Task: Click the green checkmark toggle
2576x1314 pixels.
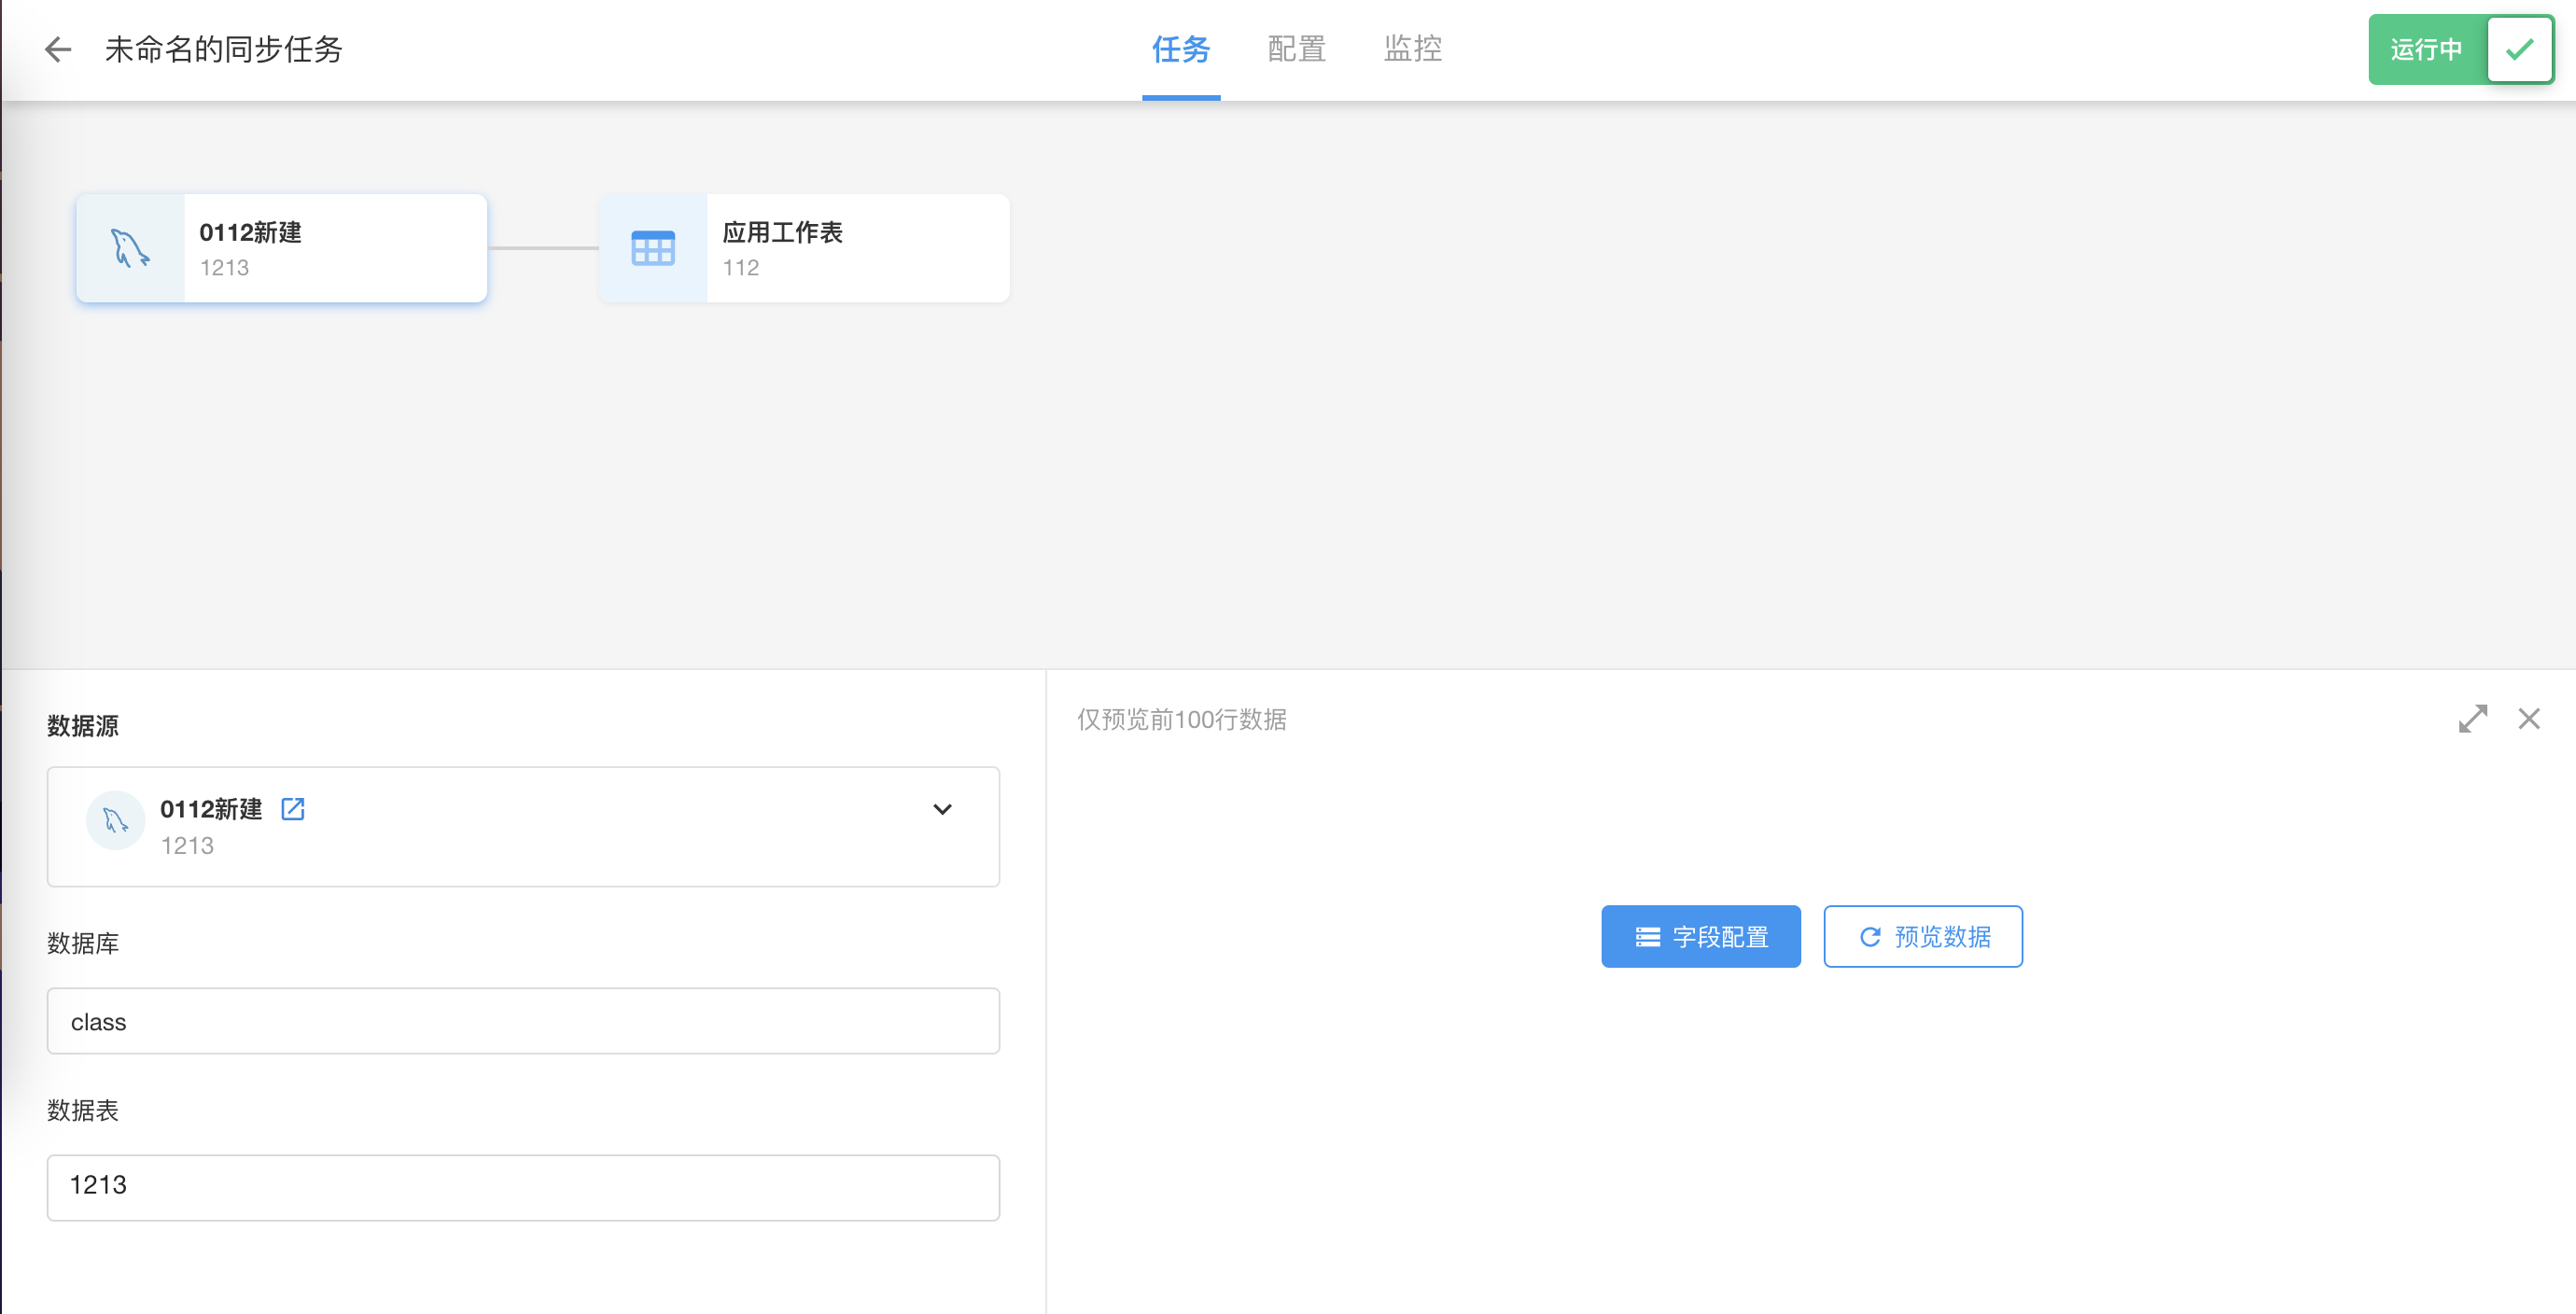Action: (x=2520, y=49)
